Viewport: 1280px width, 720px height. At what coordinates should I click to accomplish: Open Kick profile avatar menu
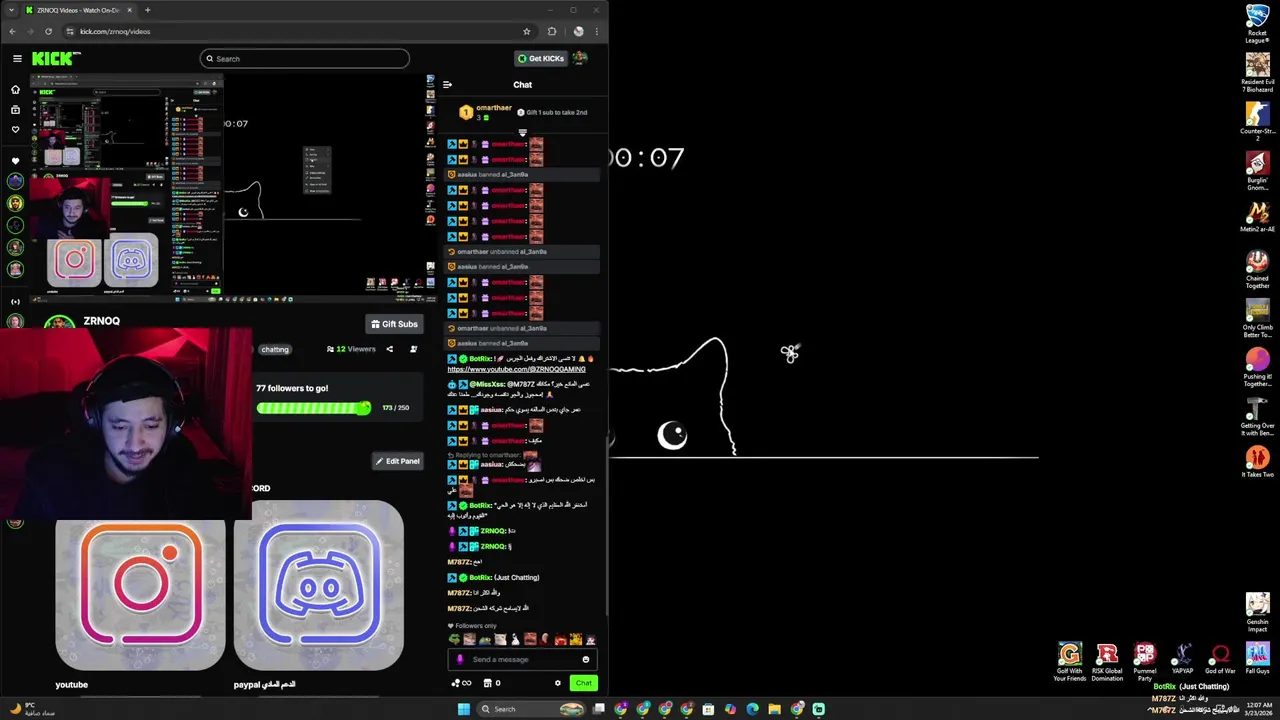coord(580,58)
